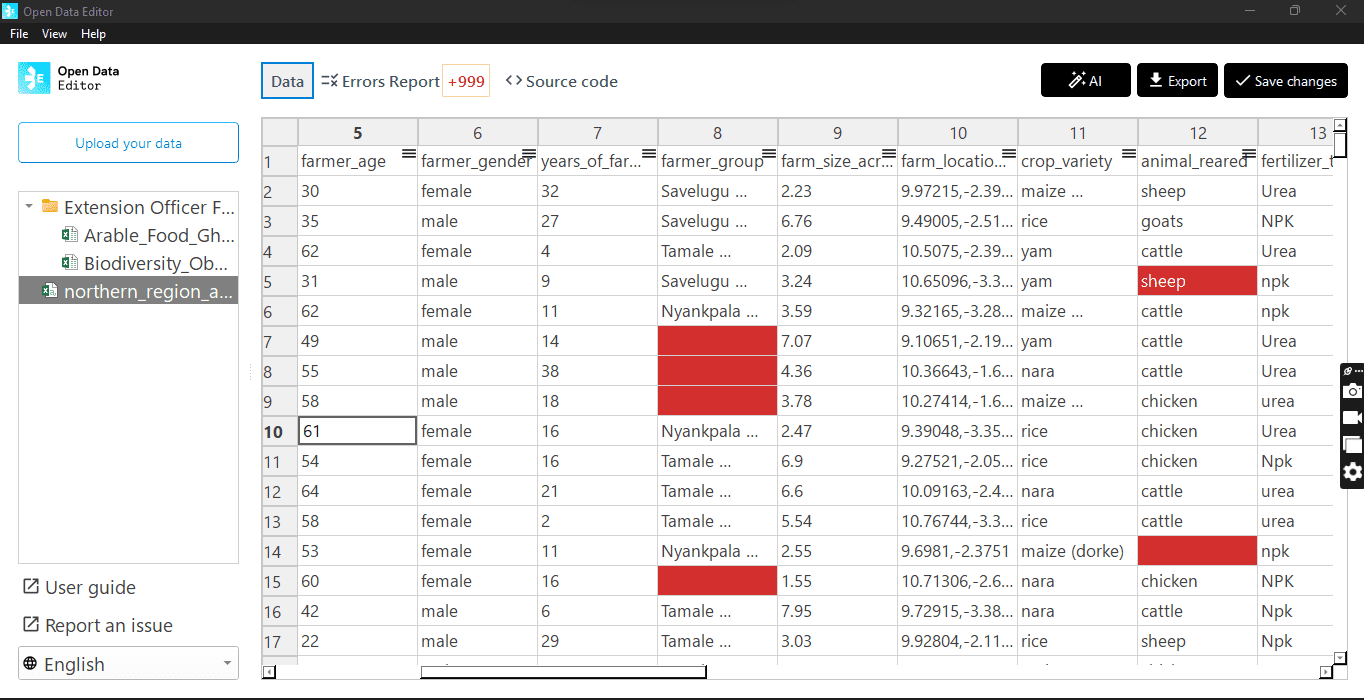The height and width of the screenshot is (700, 1364).
Task: Click the camera screenshot icon in the floating toolbar
Action: coord(1352,391)
